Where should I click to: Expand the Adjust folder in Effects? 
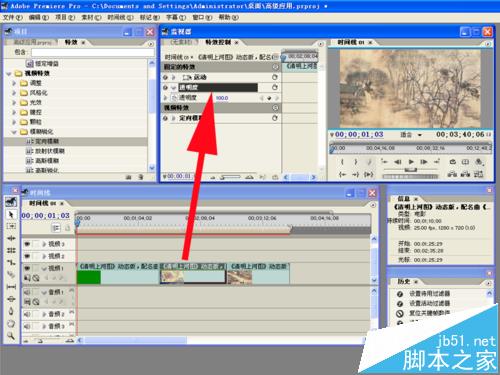(x=14, y=83)
